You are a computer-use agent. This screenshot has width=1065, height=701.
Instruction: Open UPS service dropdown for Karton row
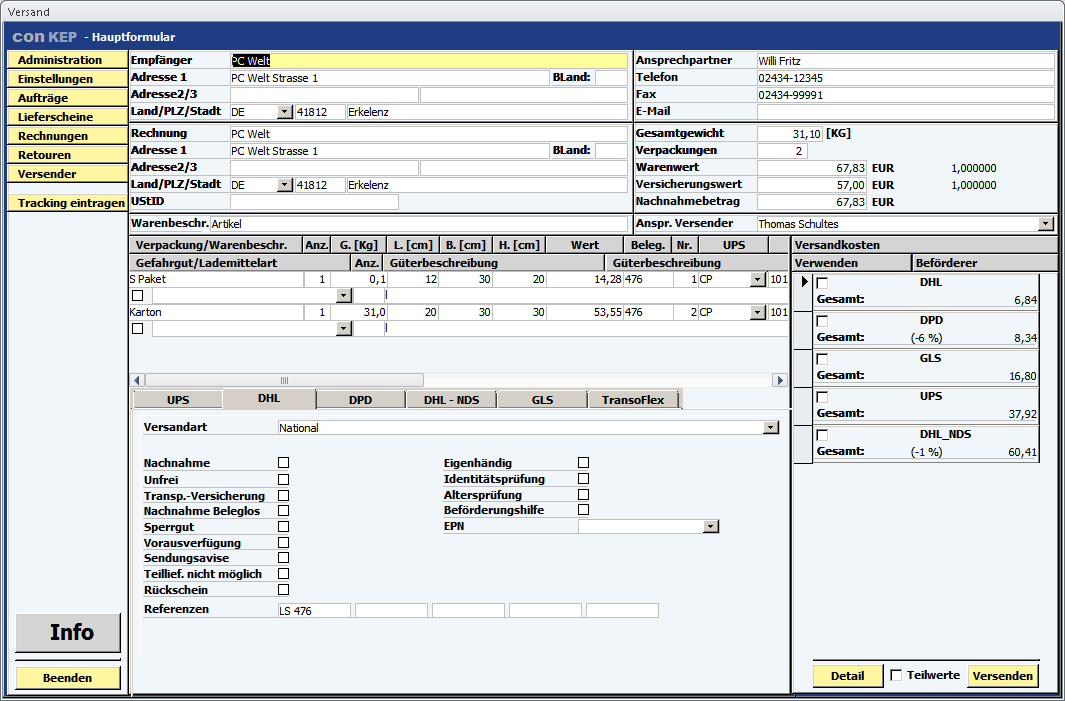click(x=758, y=312)
